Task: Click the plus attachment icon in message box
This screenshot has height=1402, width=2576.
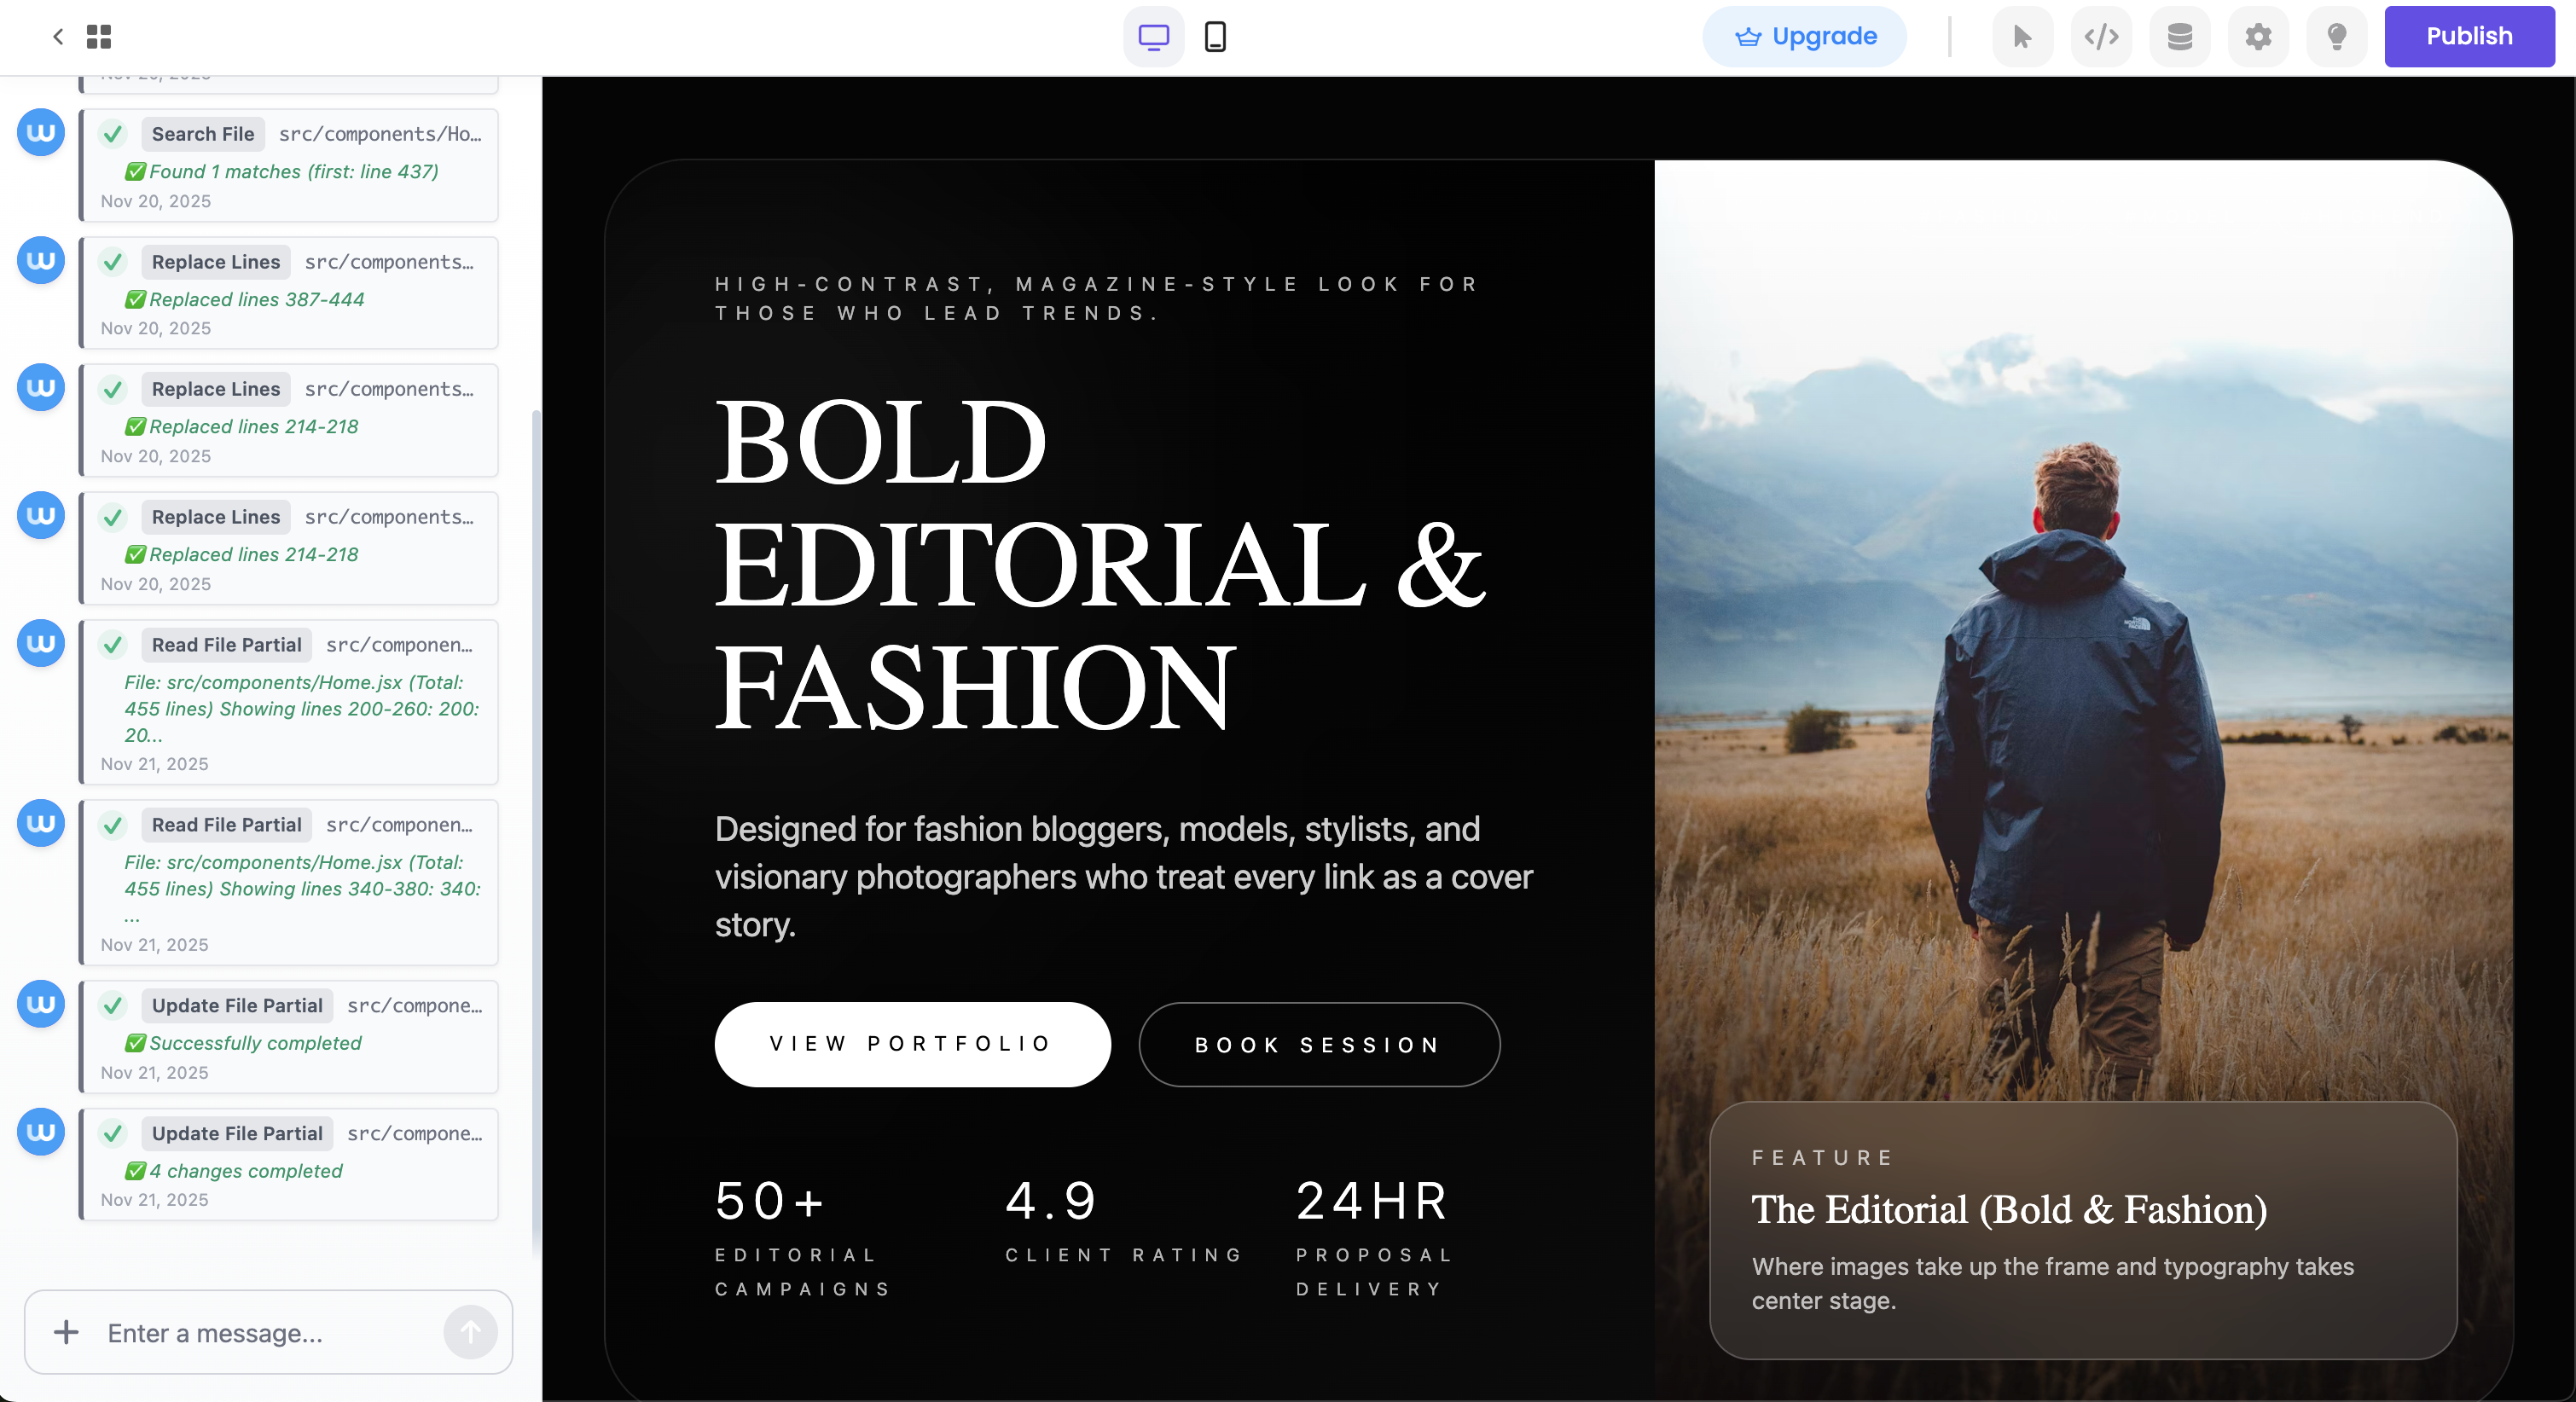Action: 66,1332
